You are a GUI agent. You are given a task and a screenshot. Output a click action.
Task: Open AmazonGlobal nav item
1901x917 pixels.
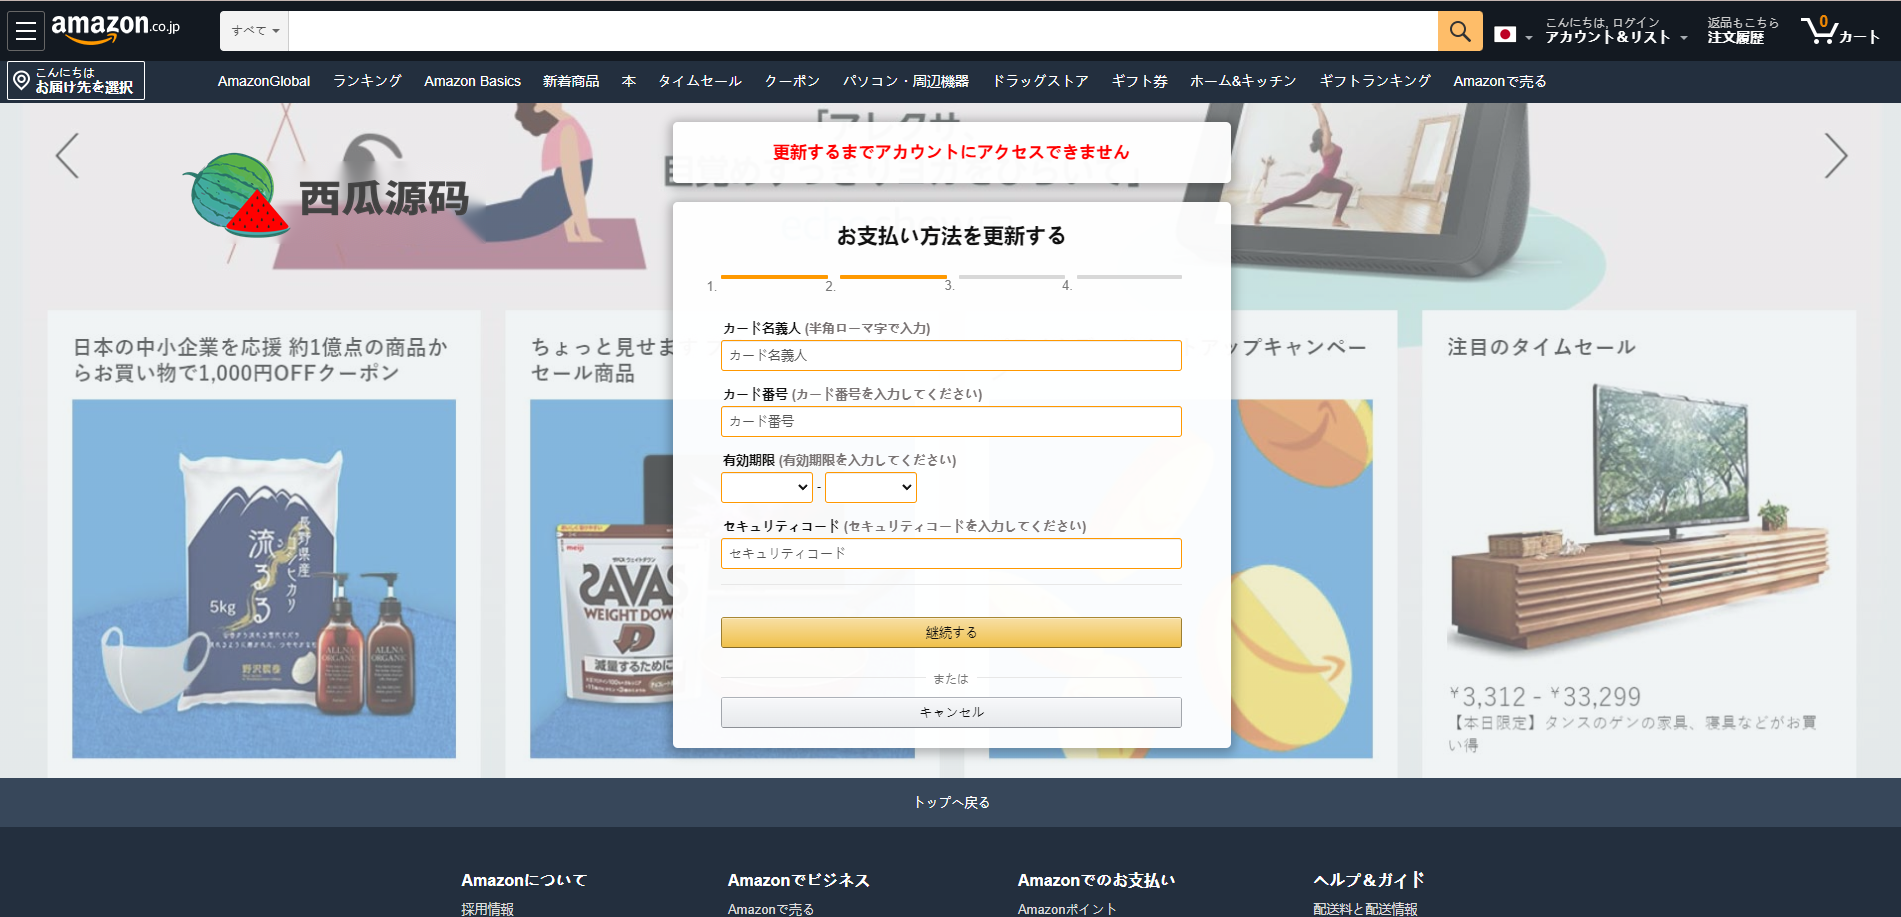(x=264, y=81)
